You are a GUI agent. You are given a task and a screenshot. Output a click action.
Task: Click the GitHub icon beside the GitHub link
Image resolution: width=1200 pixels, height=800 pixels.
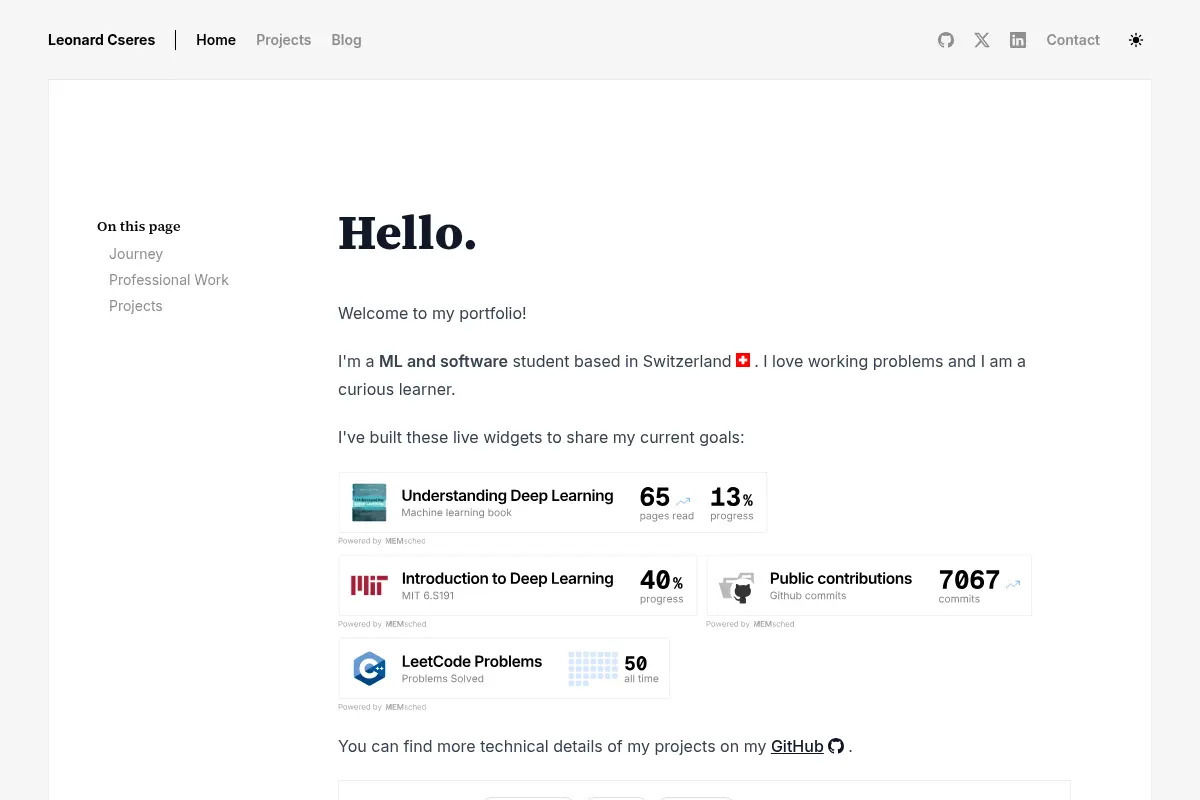836,746
